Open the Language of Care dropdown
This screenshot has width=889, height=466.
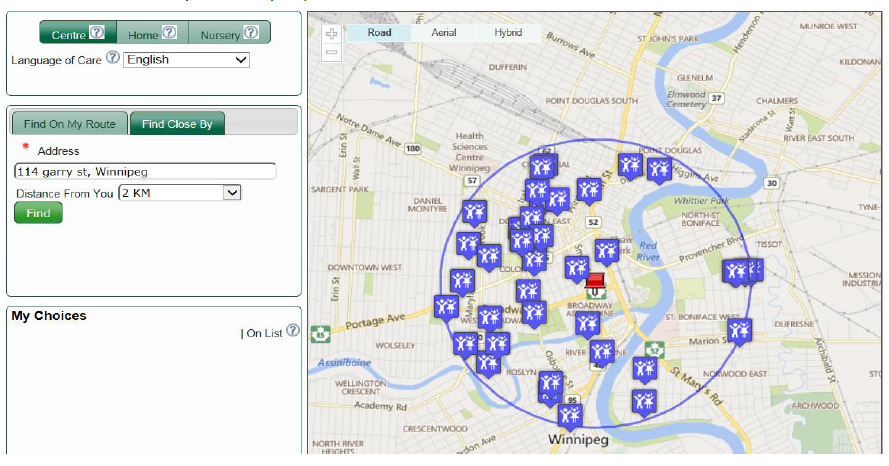tap(186, 60)
